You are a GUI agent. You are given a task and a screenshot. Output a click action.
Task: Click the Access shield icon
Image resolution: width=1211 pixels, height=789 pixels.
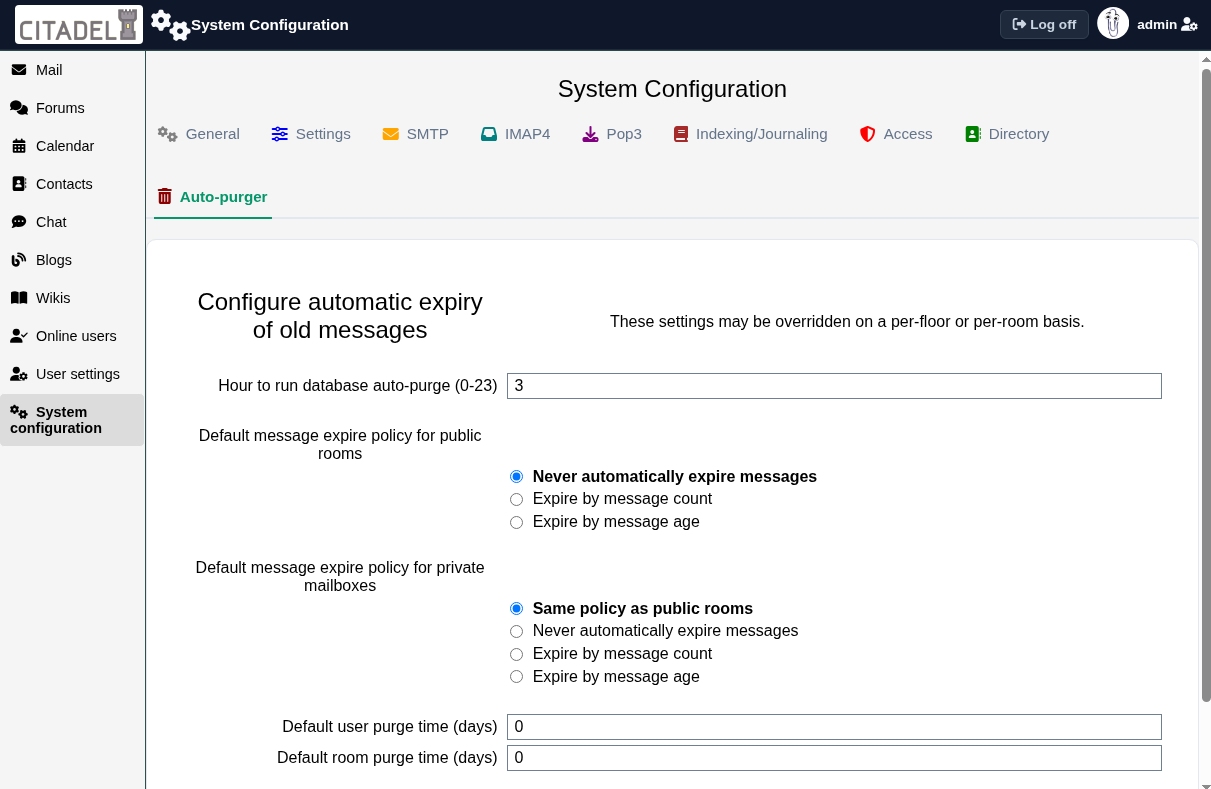click(x=868, y=134)
